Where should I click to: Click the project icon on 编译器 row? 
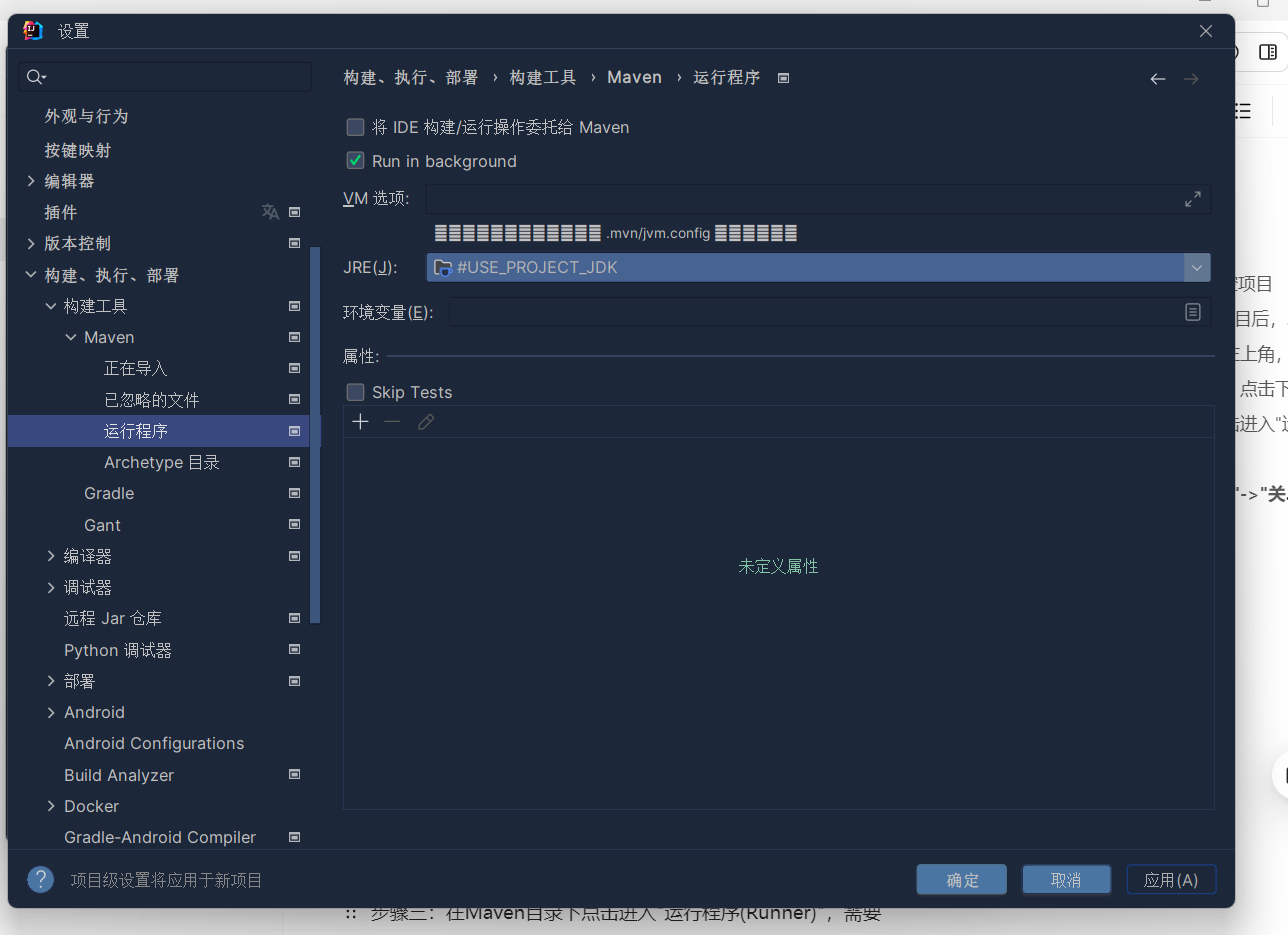point(295,556)
